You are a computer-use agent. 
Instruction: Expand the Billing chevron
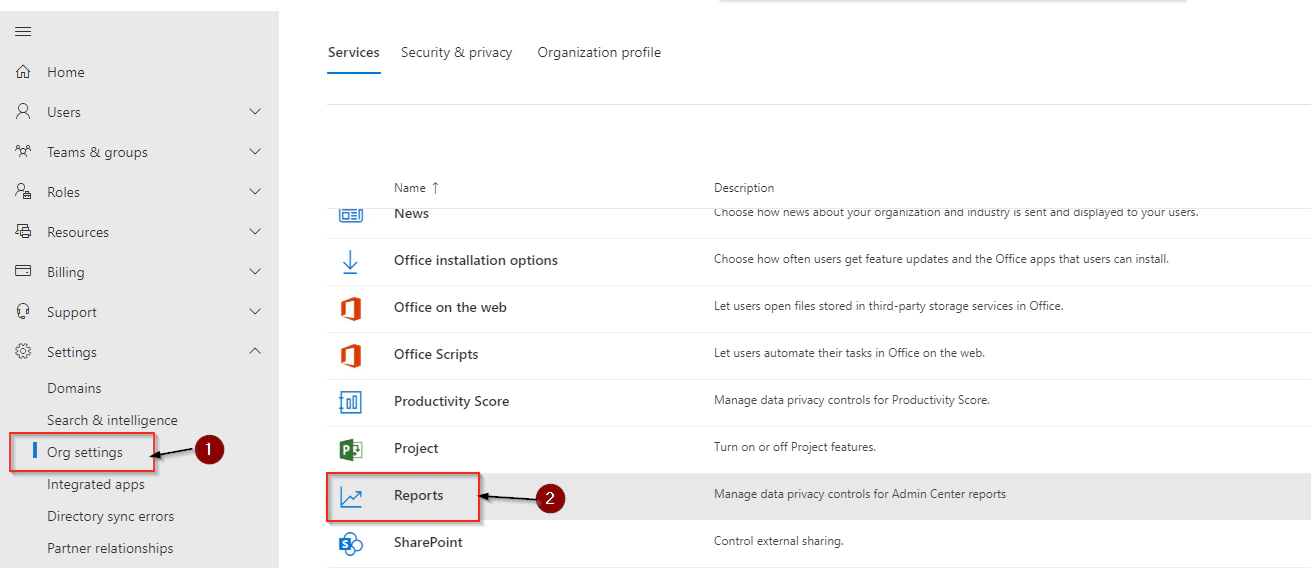[x=255, y=272]
